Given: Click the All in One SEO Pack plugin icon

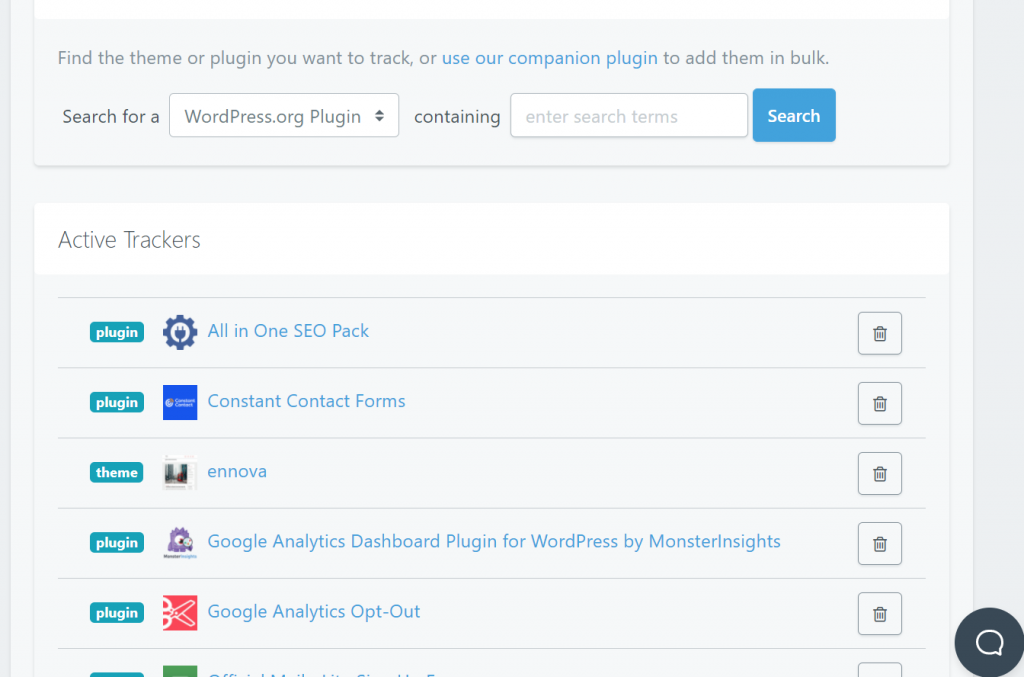Looking at the screenshot, I should point(180,332).
